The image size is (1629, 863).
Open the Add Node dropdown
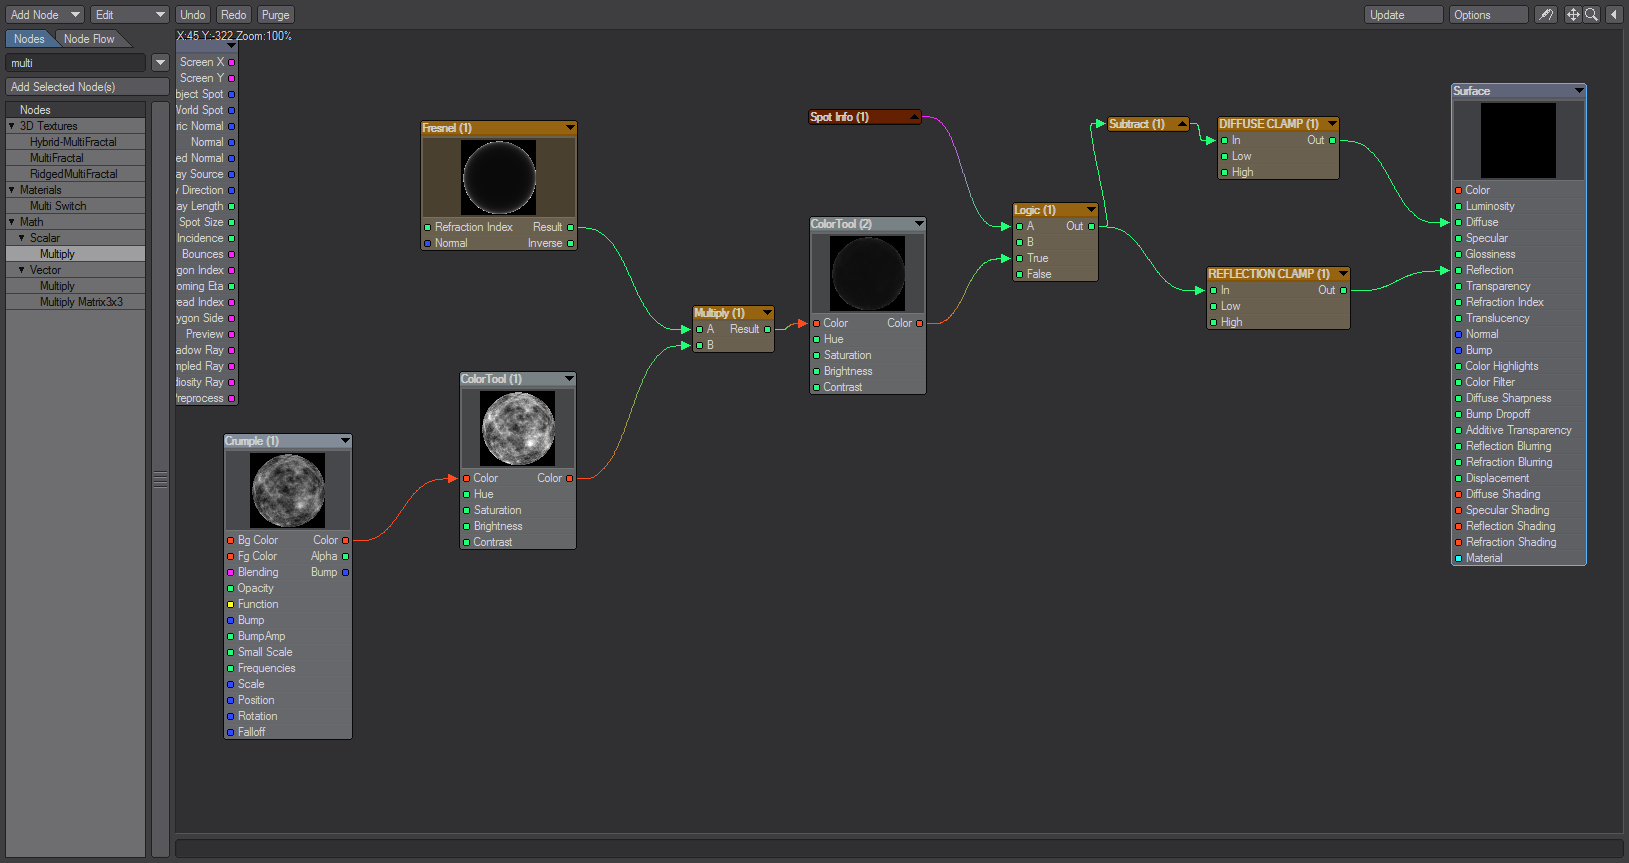[x=45, y=15]
